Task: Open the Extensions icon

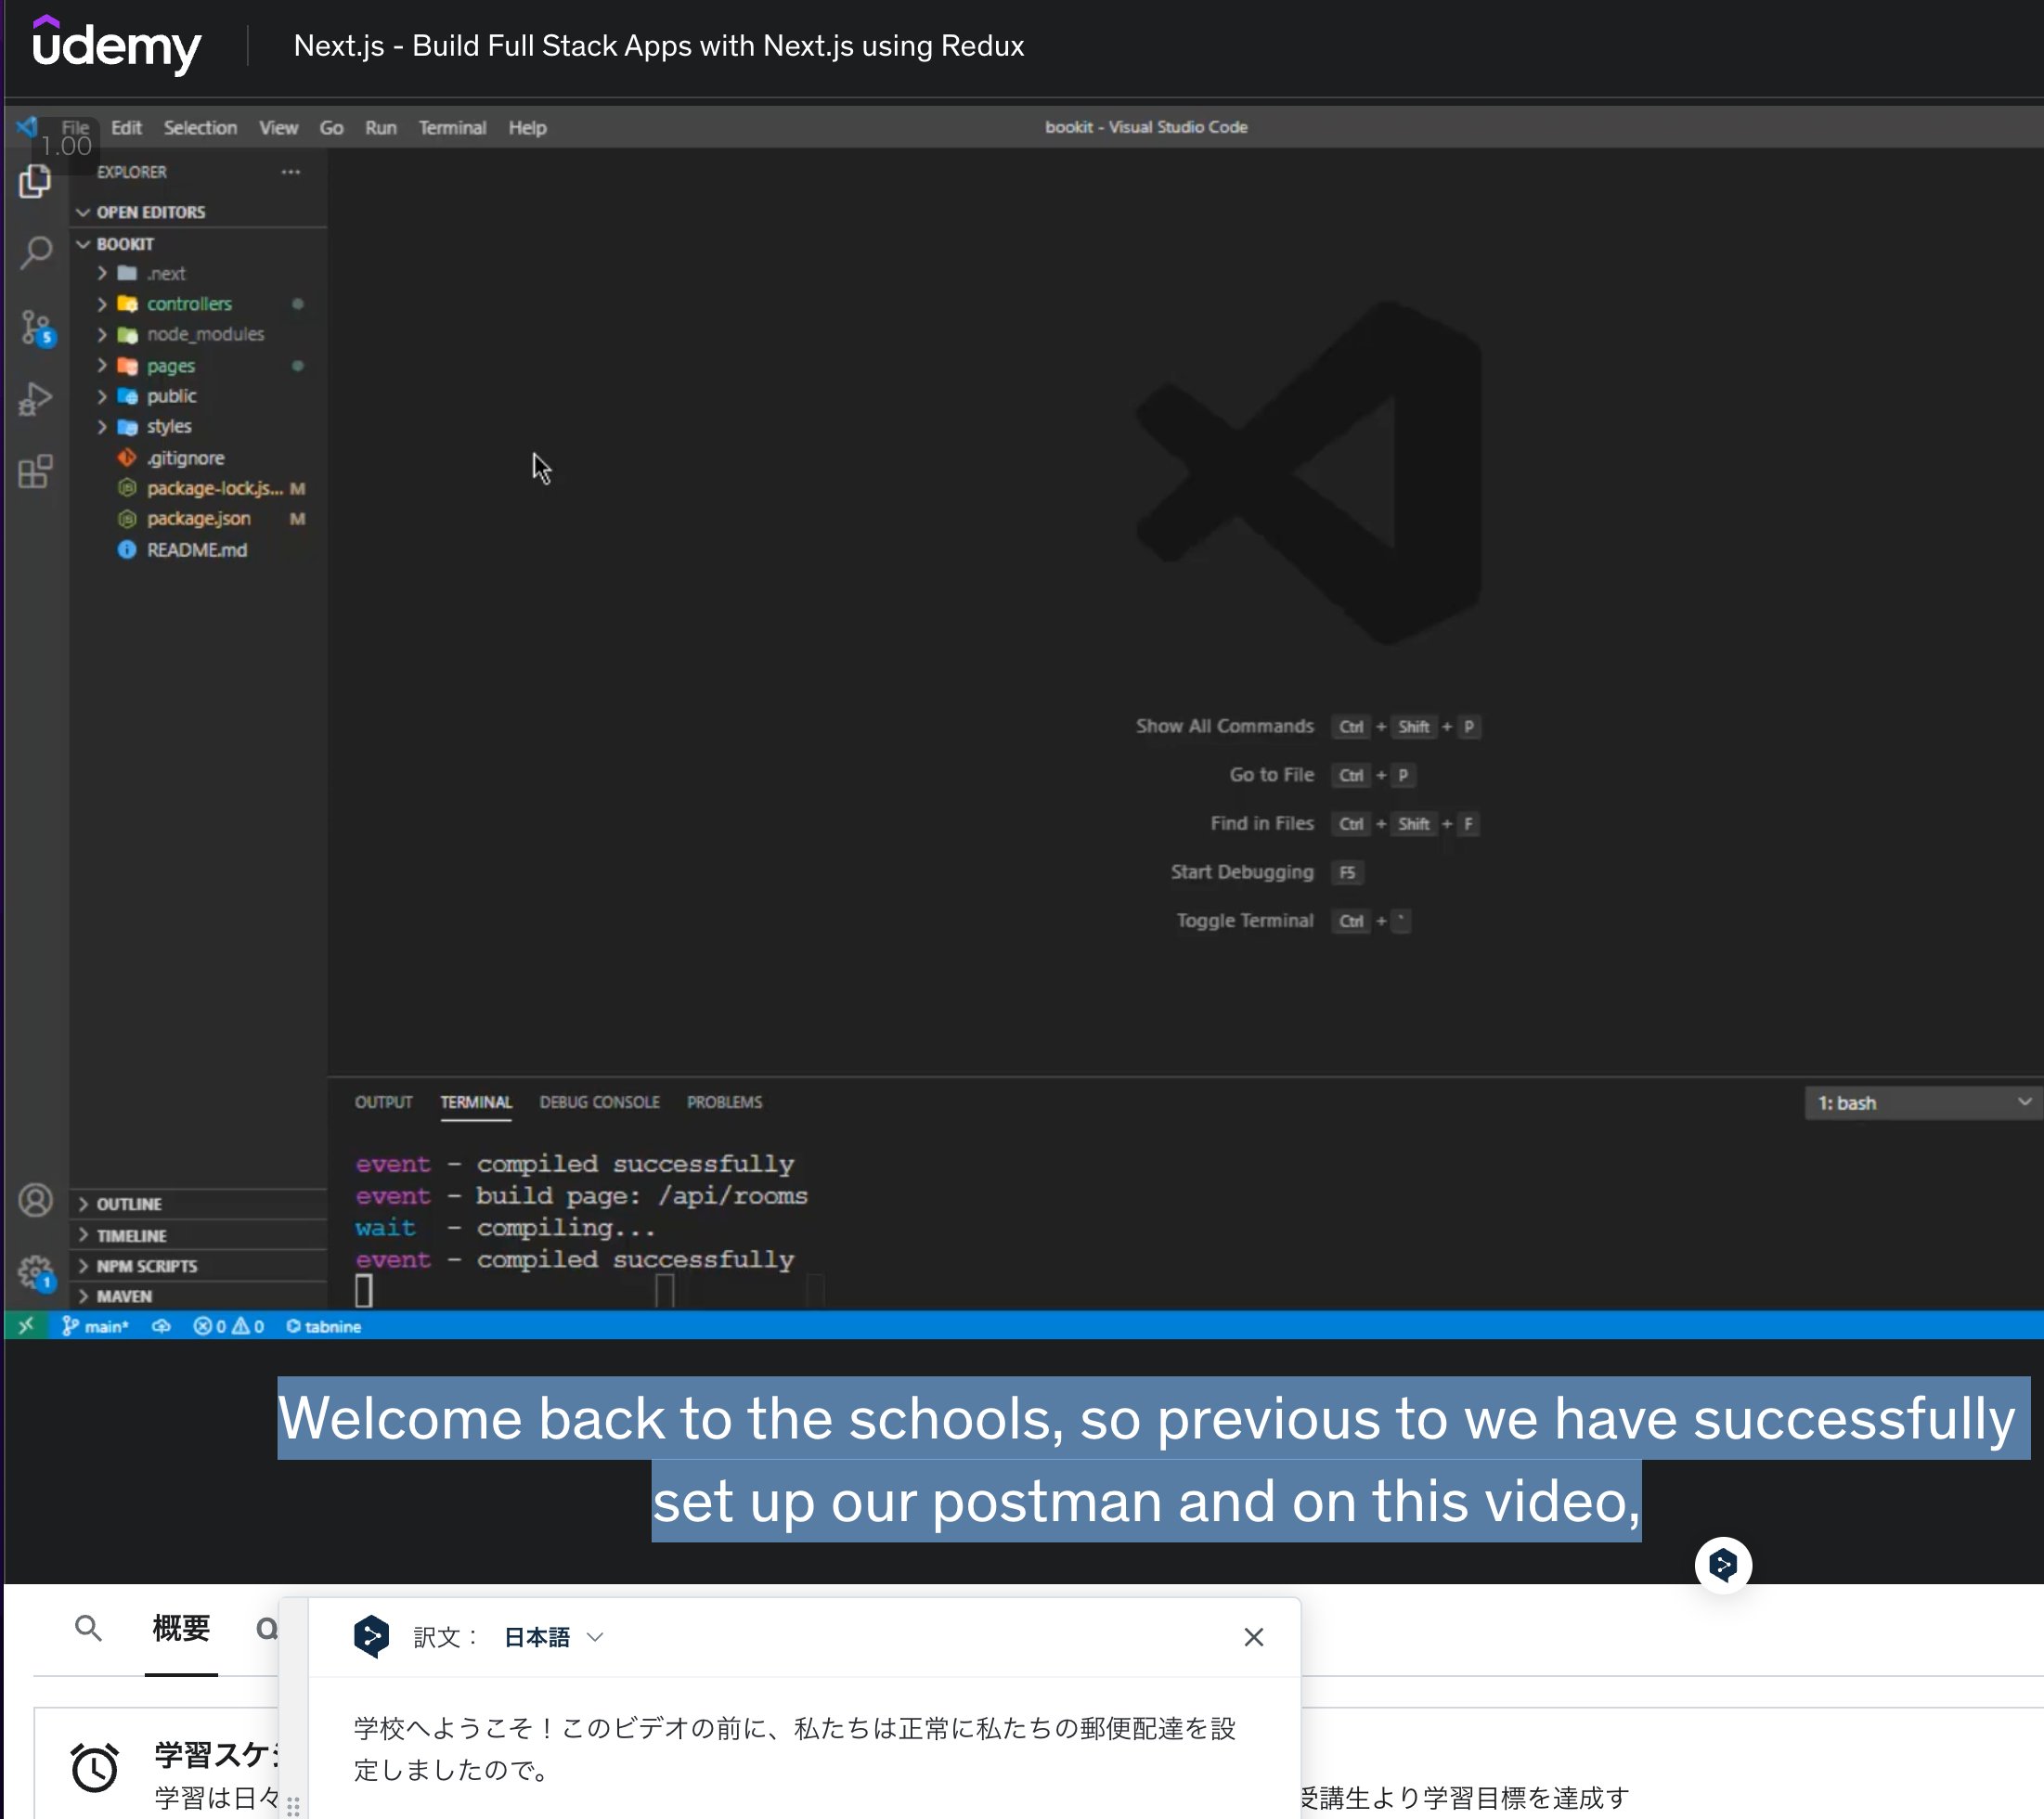Action: 35,471
